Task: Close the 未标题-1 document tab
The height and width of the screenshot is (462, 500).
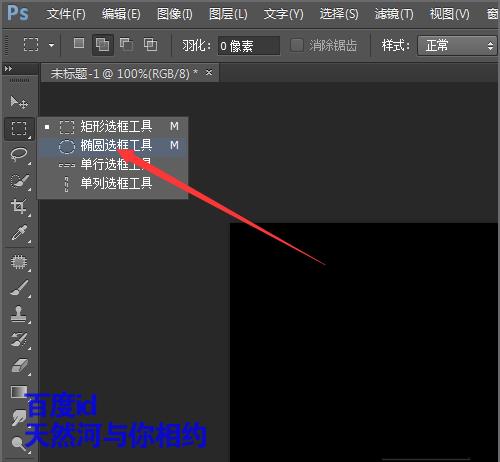Action: pos(209,72)
